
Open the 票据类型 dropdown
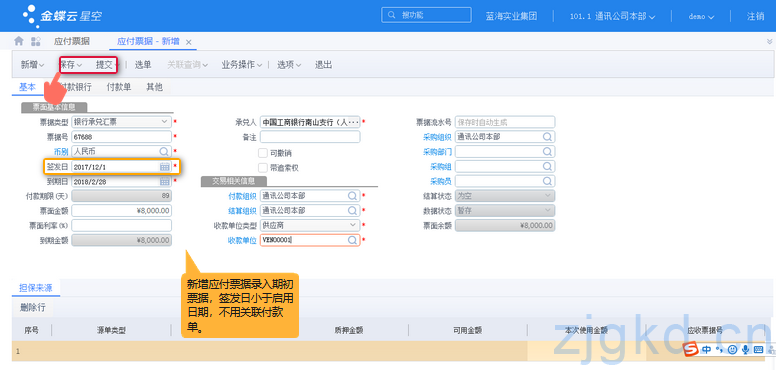(164, 122)
